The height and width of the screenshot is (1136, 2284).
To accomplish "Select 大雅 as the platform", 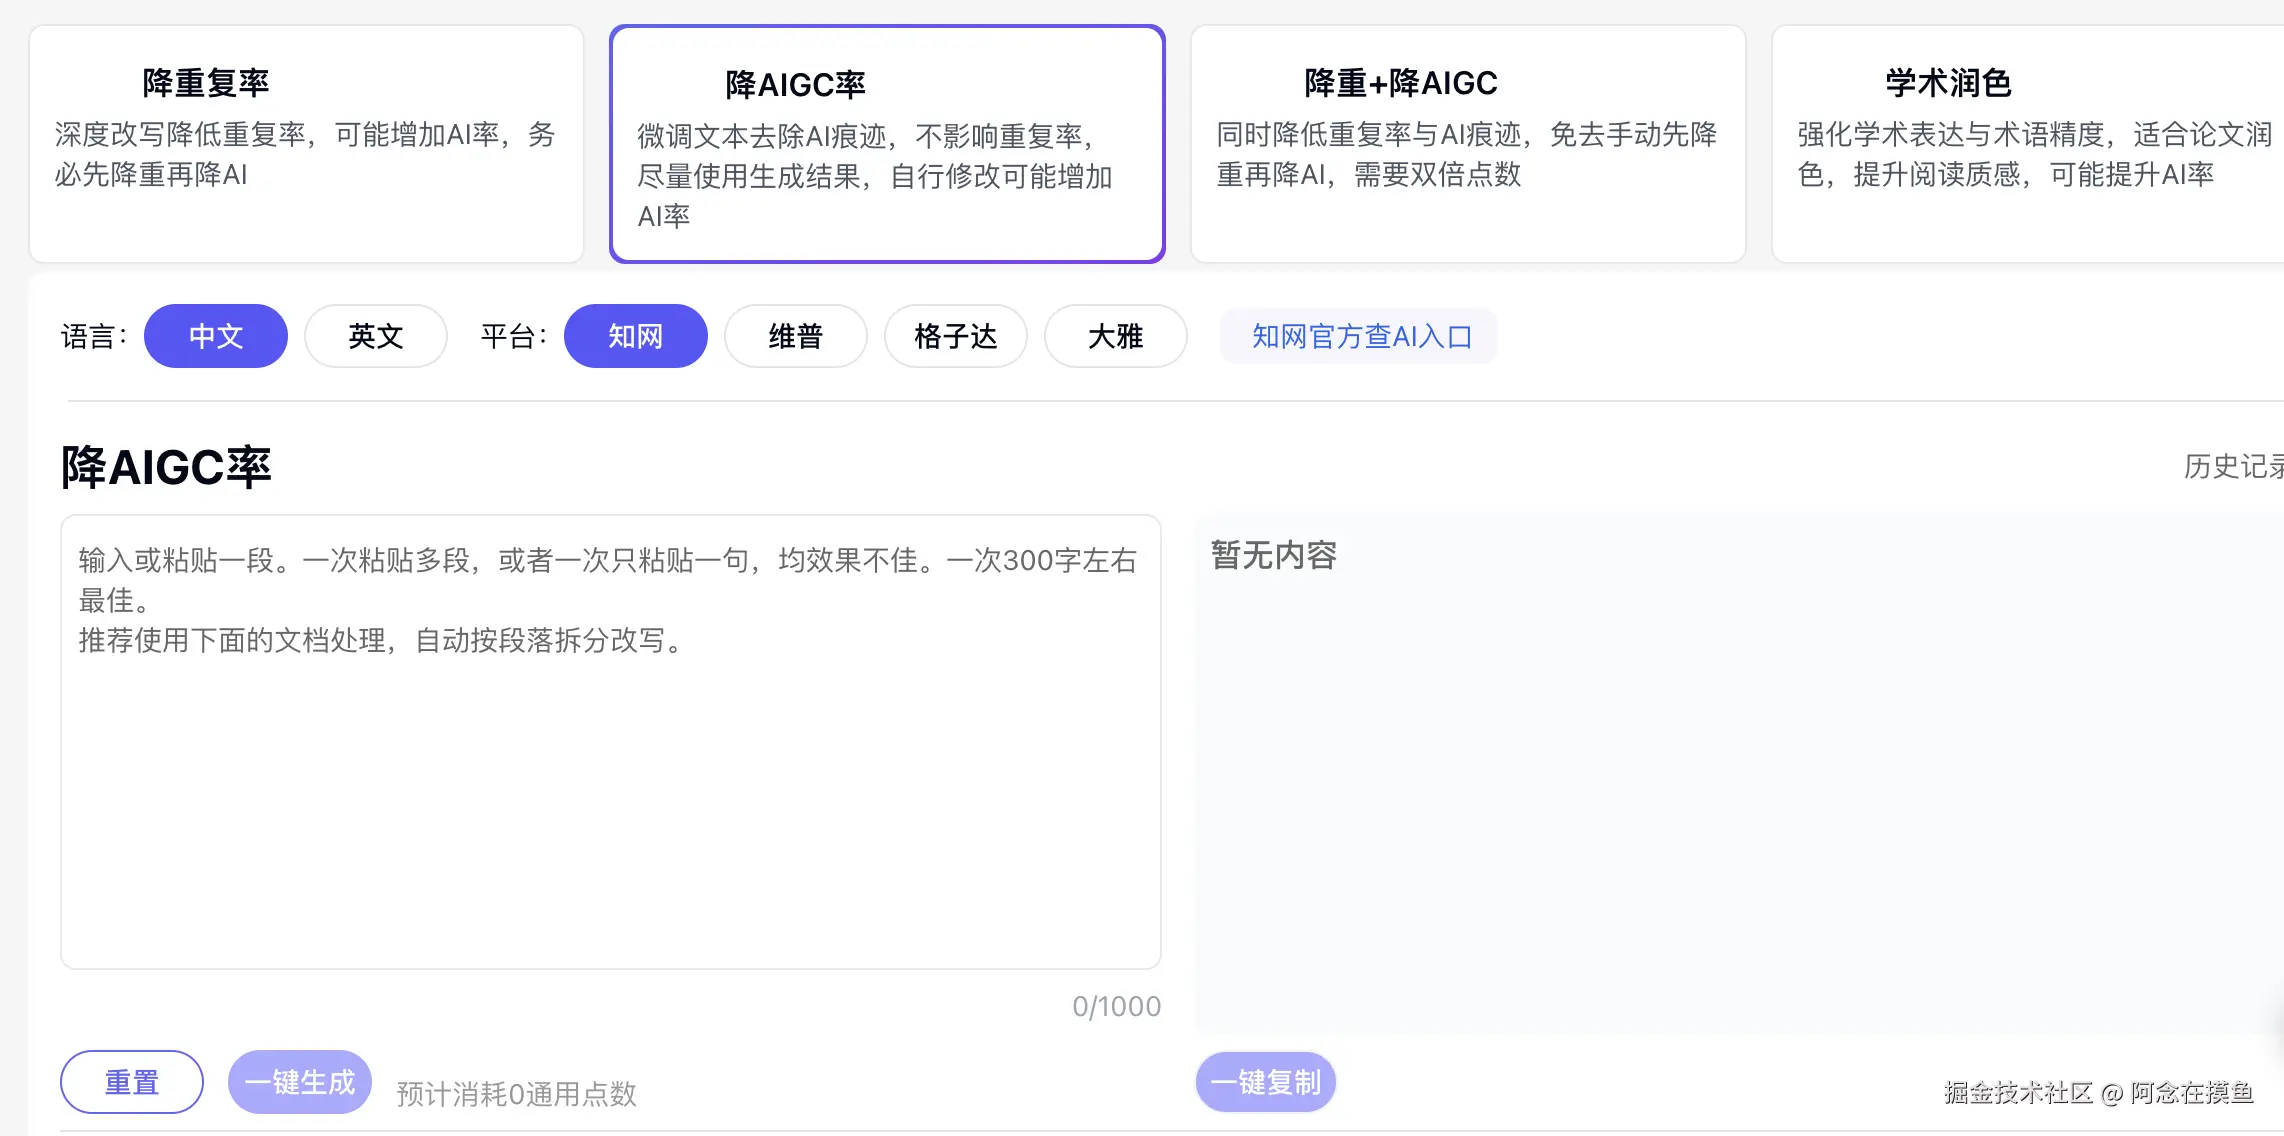I will (x=1115, y=336).
